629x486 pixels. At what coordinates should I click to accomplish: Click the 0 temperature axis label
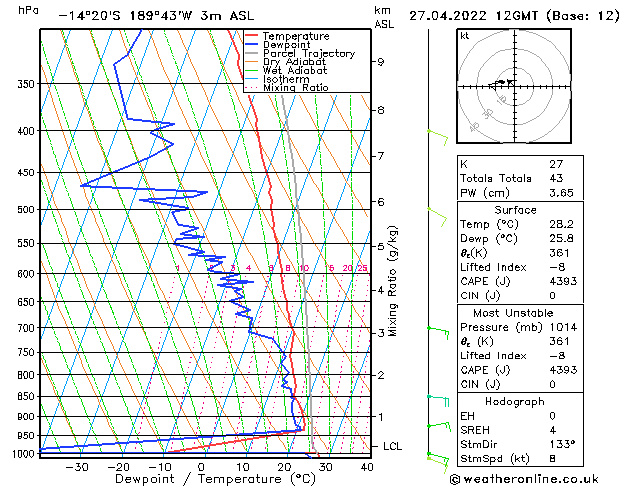pyautogui.click(x=201, y=467)
